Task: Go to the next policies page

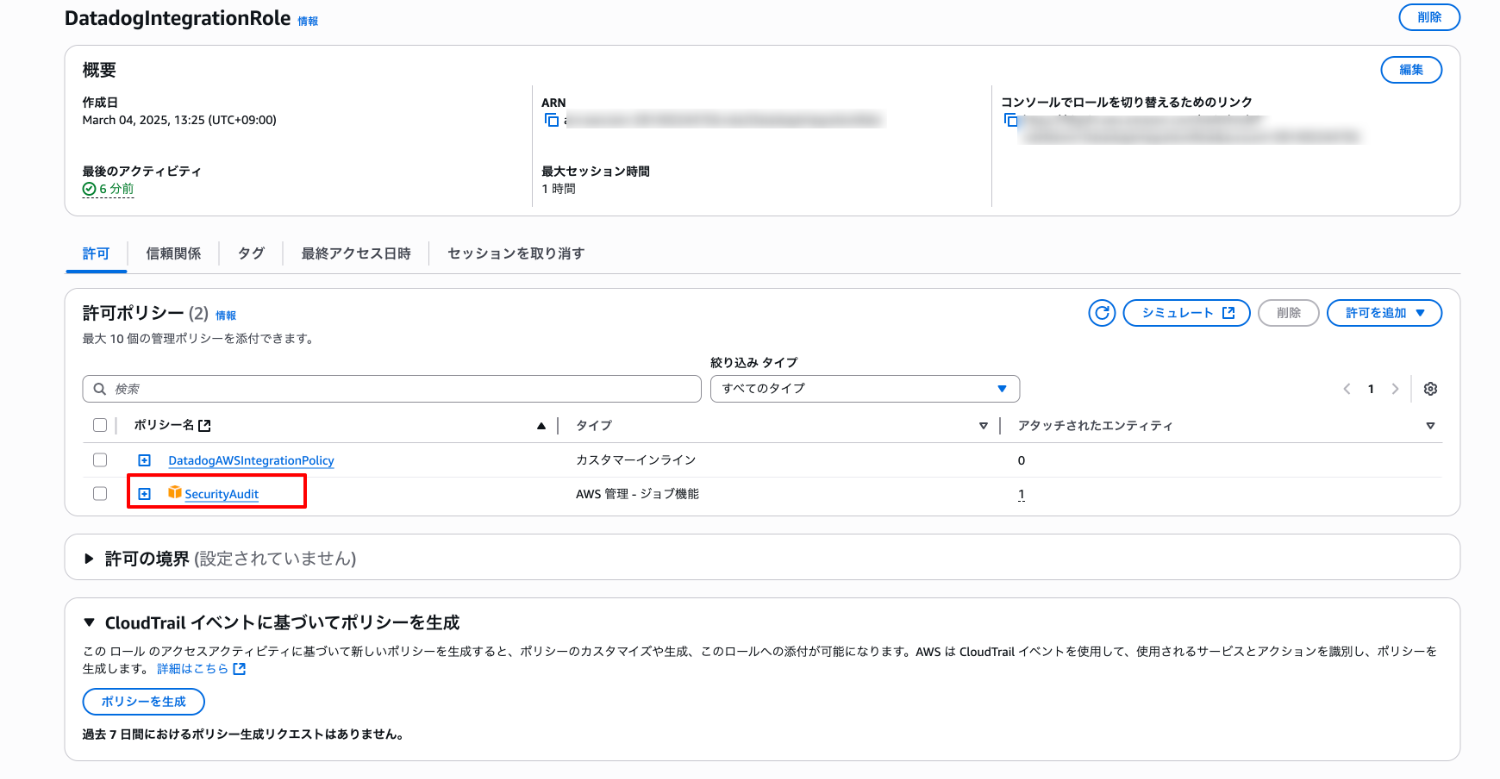Action: 1395,389
